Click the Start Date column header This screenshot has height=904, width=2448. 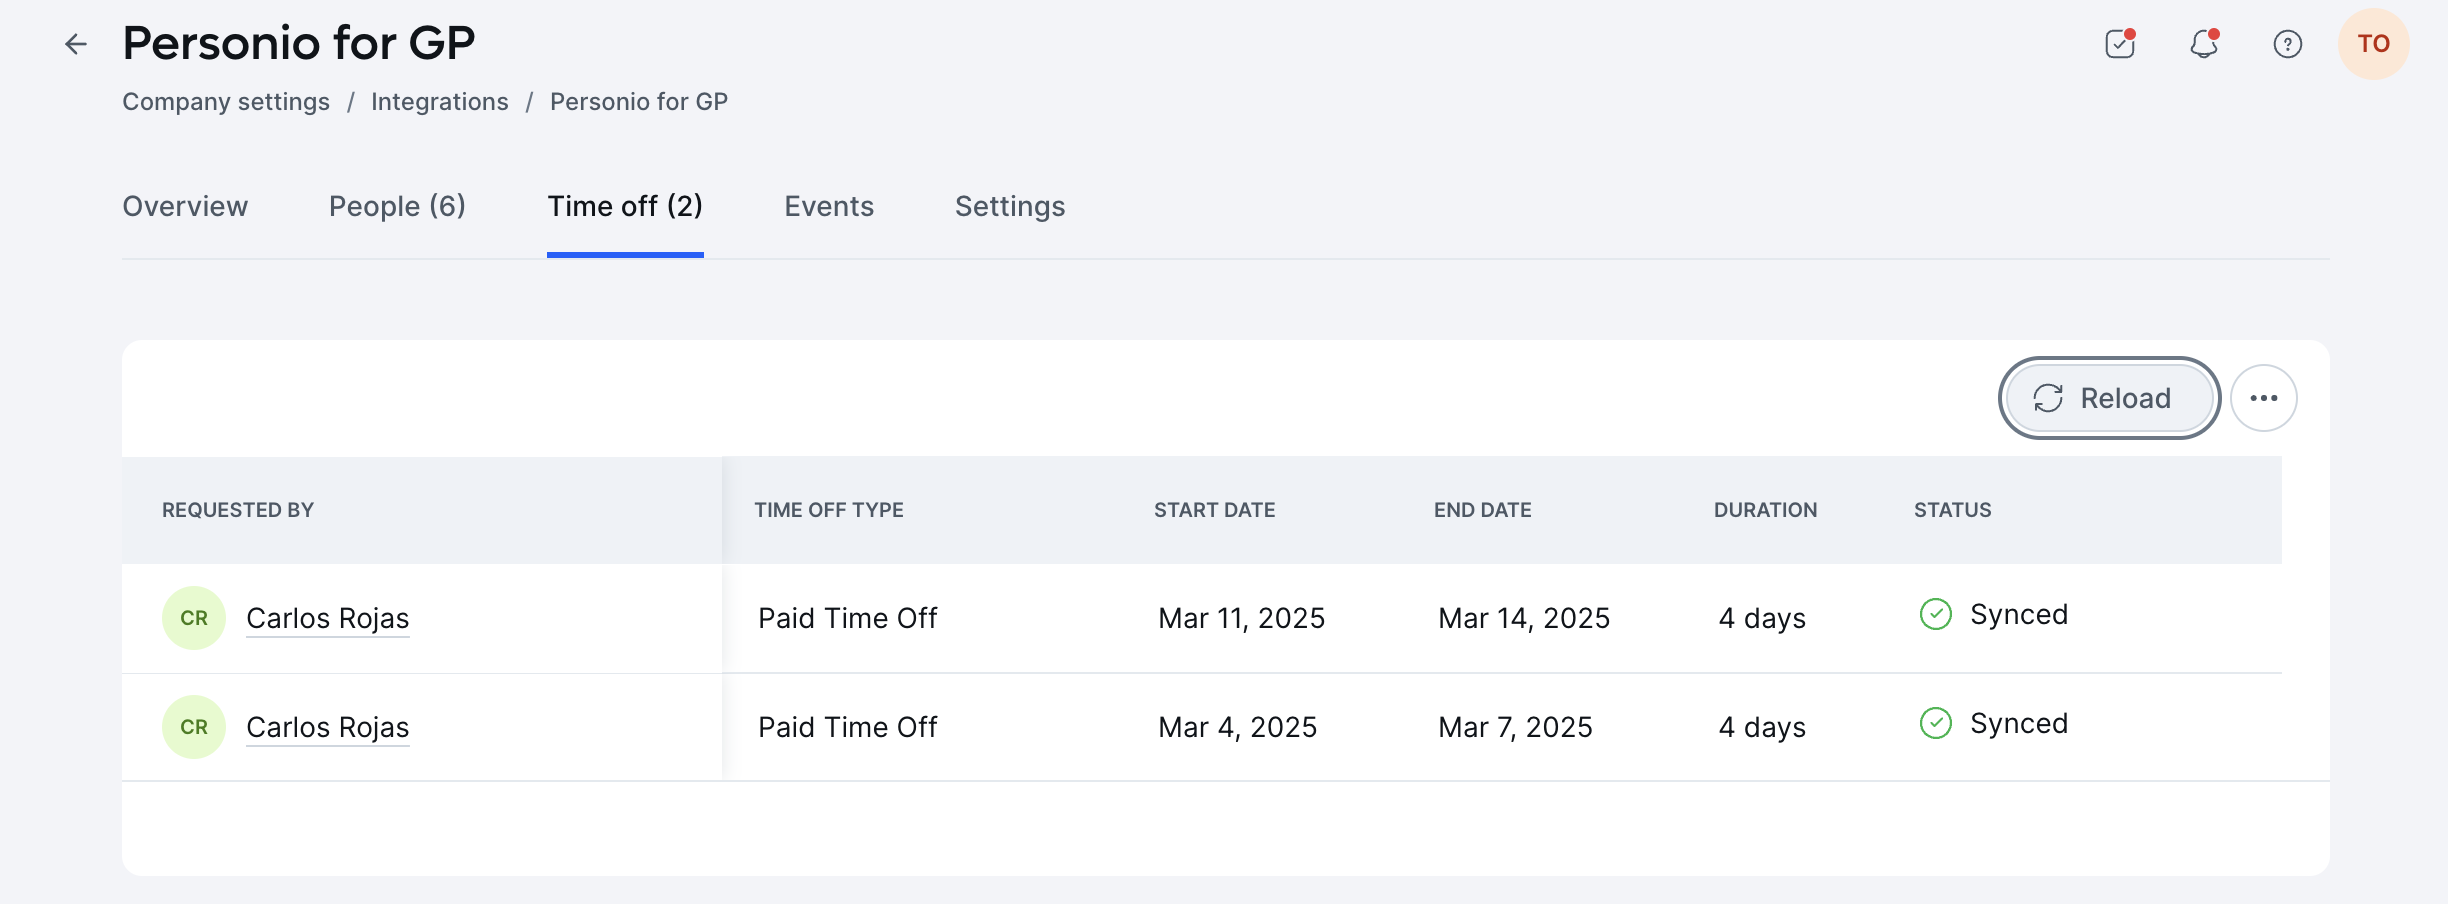point(1215,510)
